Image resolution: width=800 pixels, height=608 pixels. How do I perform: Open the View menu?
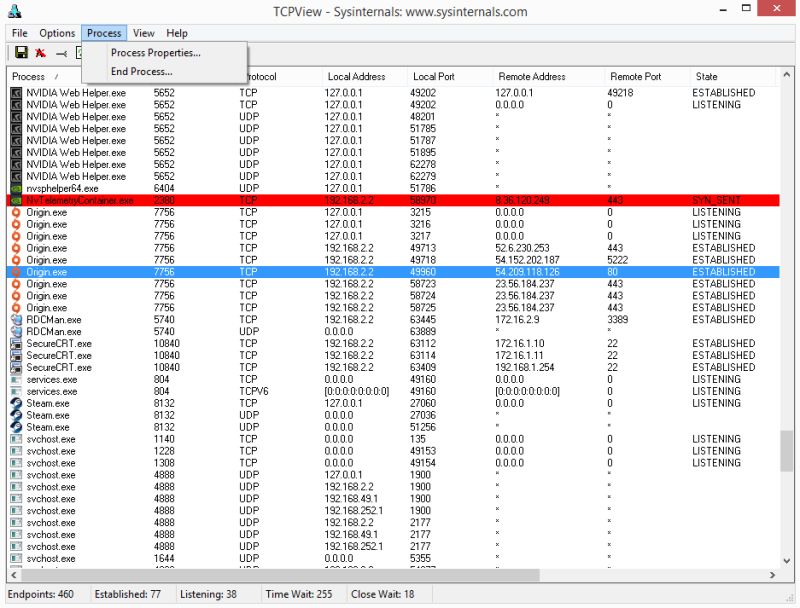click(143, 33)
